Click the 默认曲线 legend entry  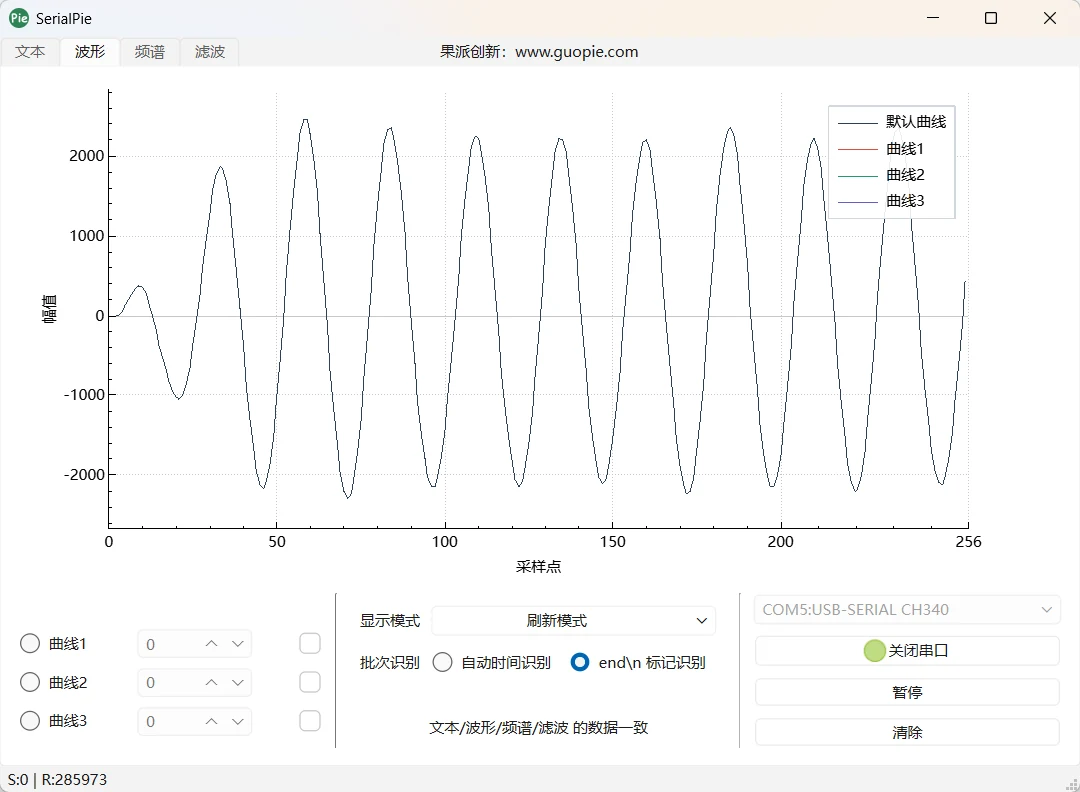point(892,122)
